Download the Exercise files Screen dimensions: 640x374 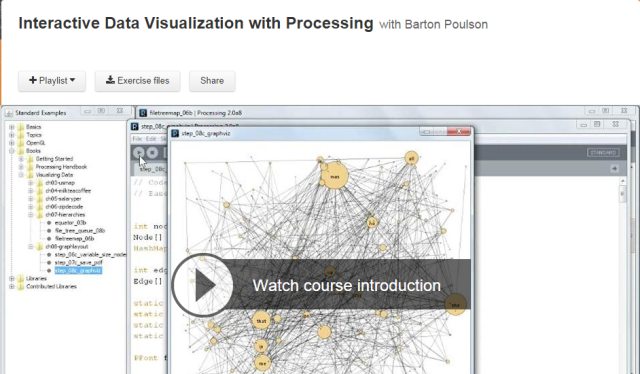138,81
